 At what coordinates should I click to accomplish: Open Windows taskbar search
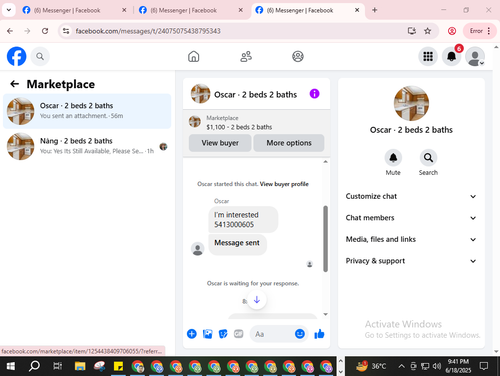(34, 366)
